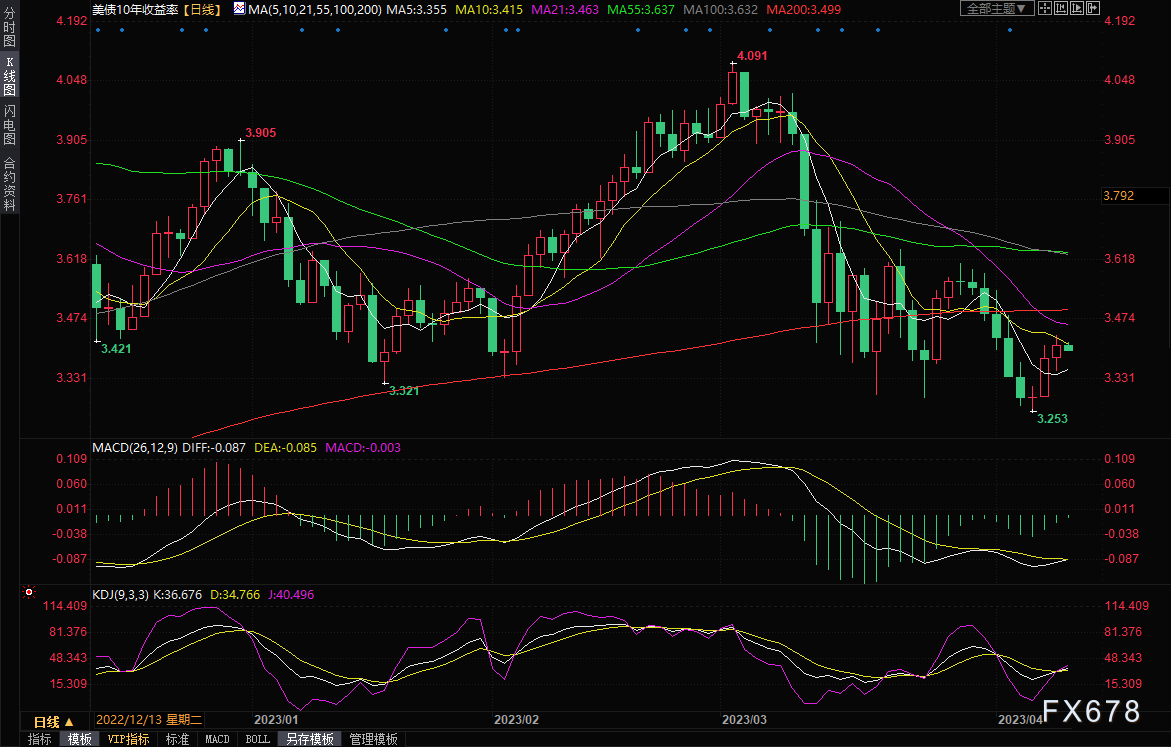Open the 全部主题 dropdown
The height and width of the screenshot is (747, 1171).
pos(996,8)
